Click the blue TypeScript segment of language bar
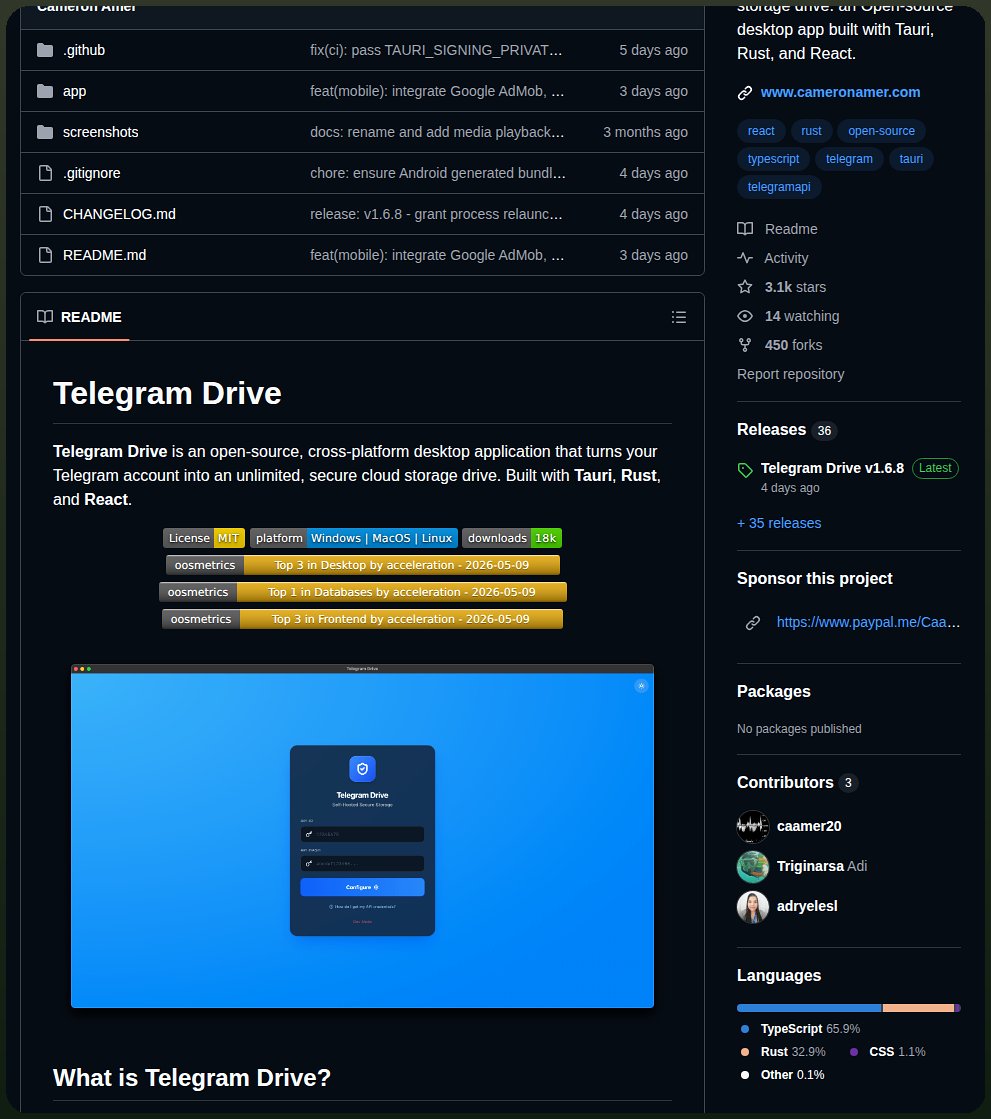The height and width of the screenshot is (1119, 991). coord(809,1008)
